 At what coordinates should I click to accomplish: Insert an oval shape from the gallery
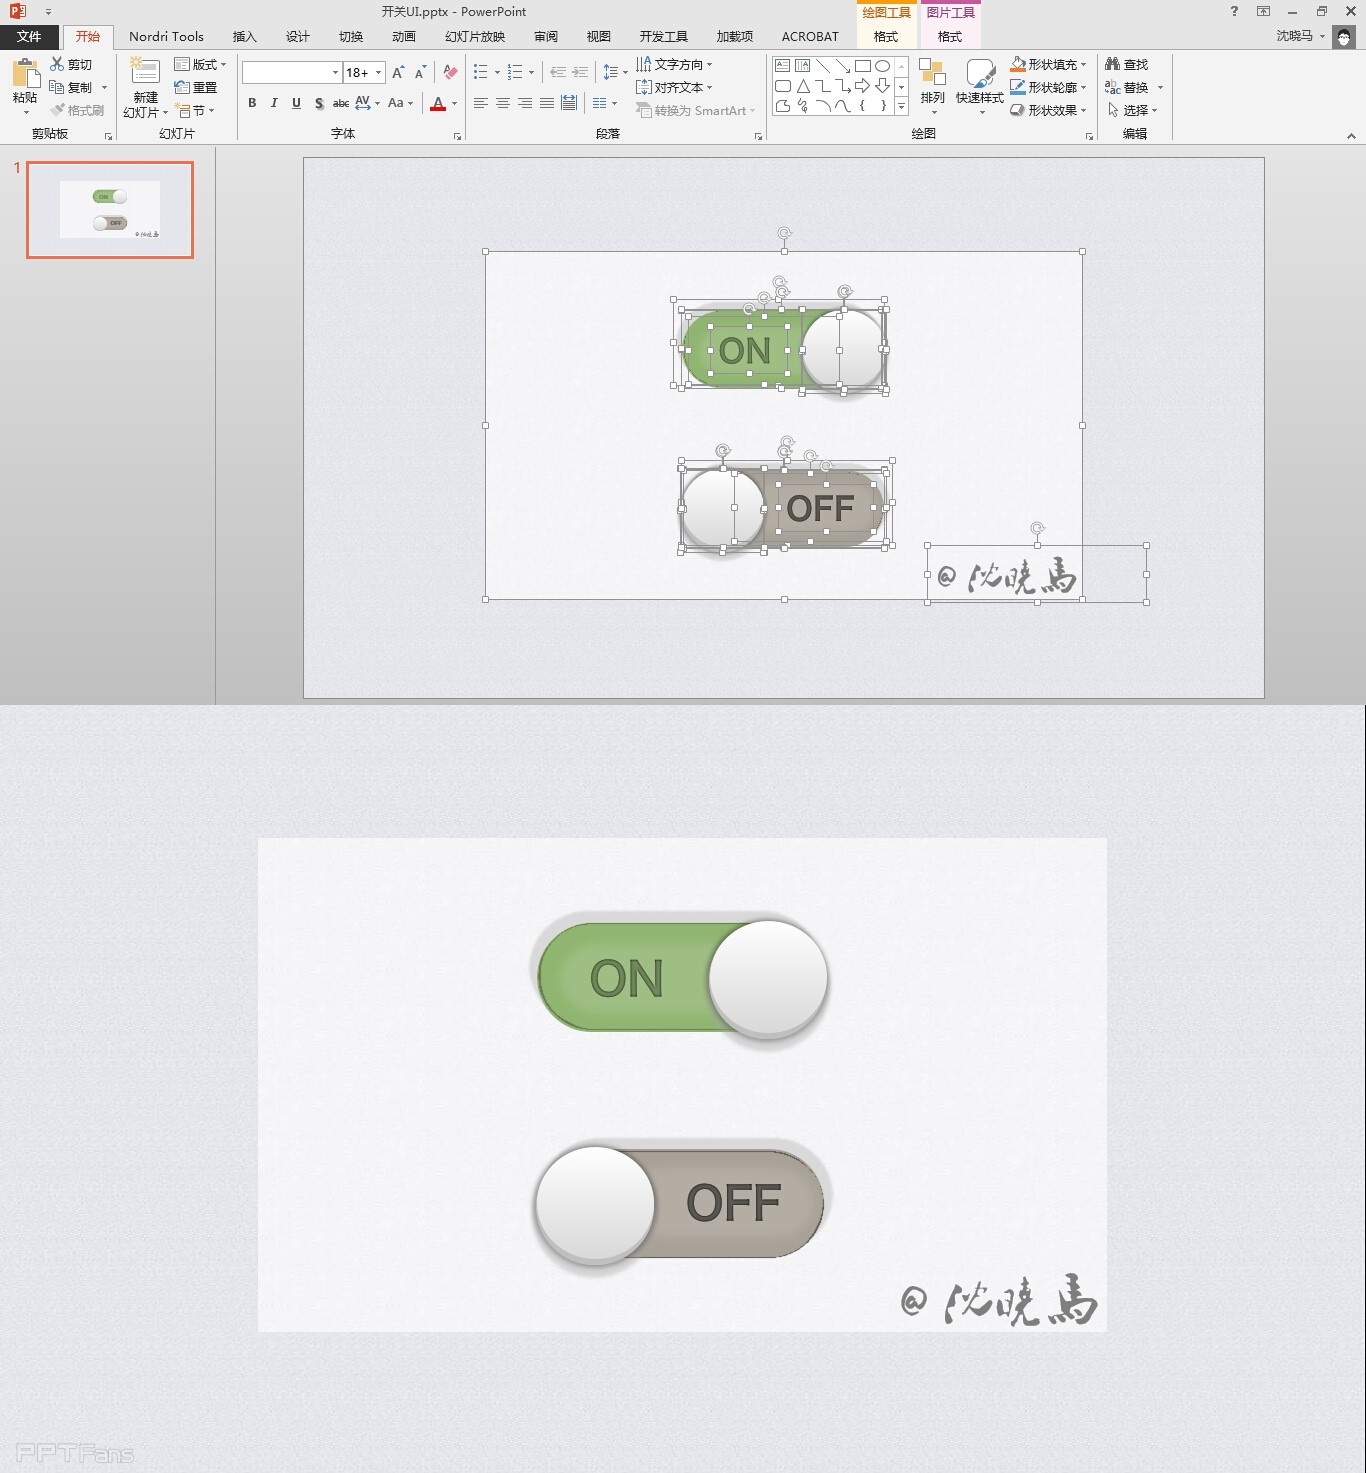(x=882, y=64)
